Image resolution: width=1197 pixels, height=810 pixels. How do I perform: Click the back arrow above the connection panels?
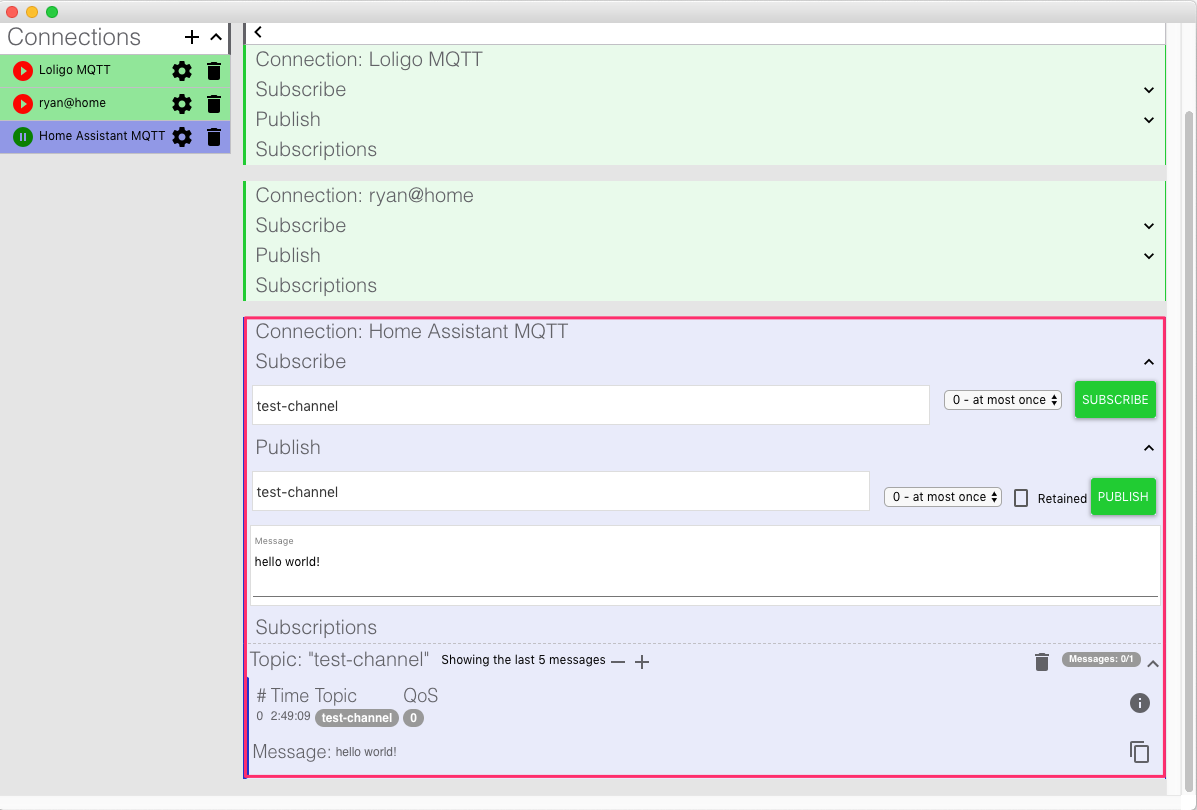pyautogui.click(x=258, y=31)
